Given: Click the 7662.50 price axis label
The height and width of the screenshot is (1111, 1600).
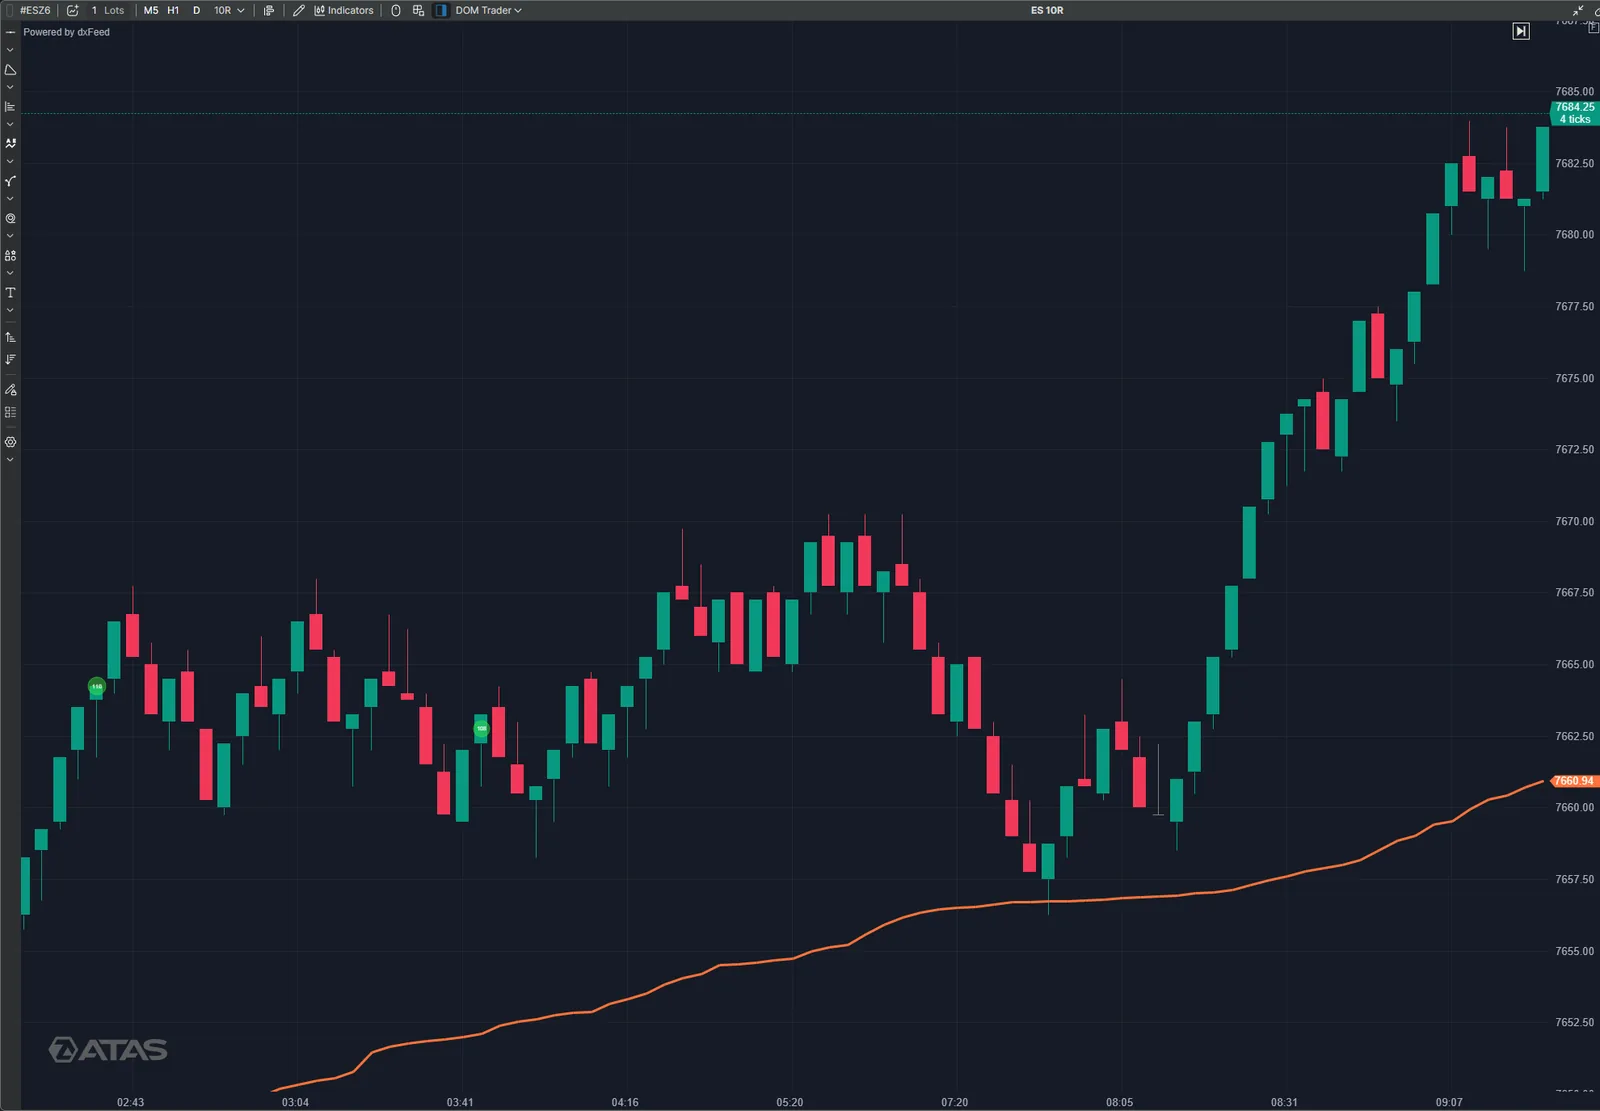Looking at the screenshot, I should click(x=1575, y=737).
